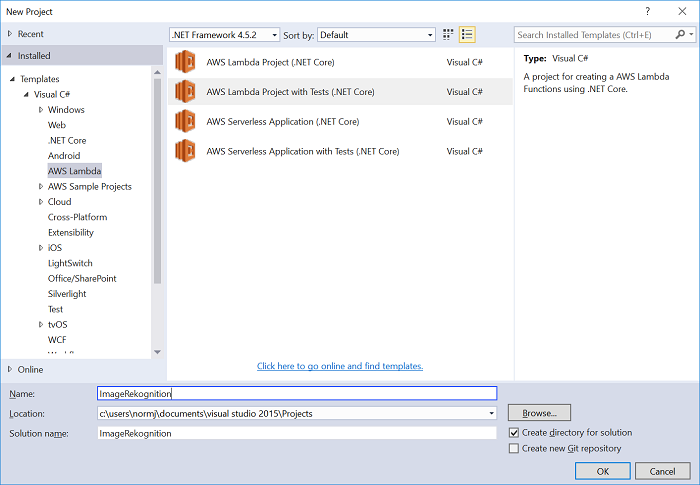Viewport: 700px width, 485px height.
Task: Close the New Project dialog
Action: coord(682,12)
